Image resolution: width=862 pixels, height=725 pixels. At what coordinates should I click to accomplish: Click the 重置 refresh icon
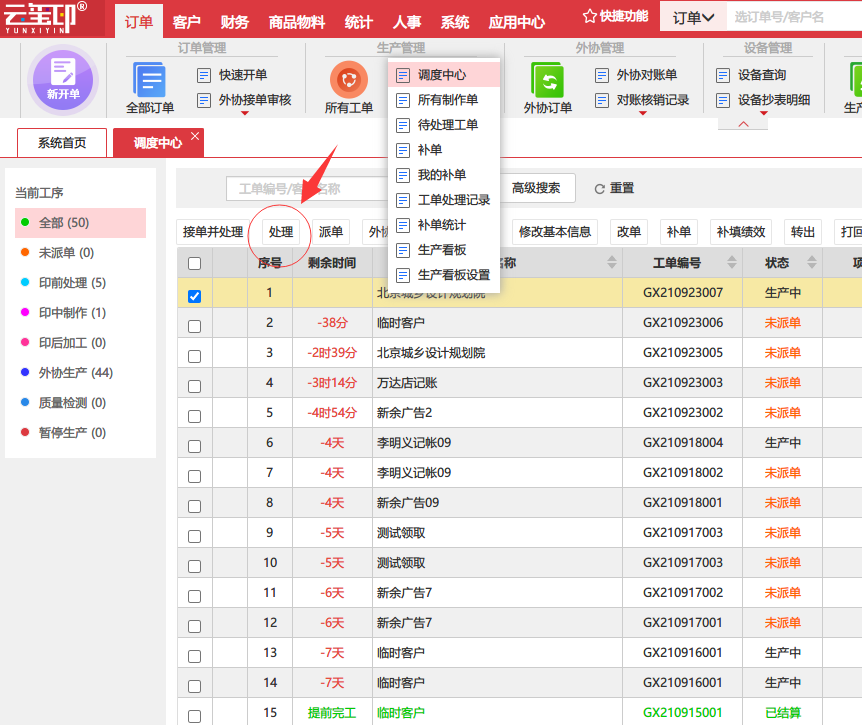pyautogui.click(x=600, y=189)
